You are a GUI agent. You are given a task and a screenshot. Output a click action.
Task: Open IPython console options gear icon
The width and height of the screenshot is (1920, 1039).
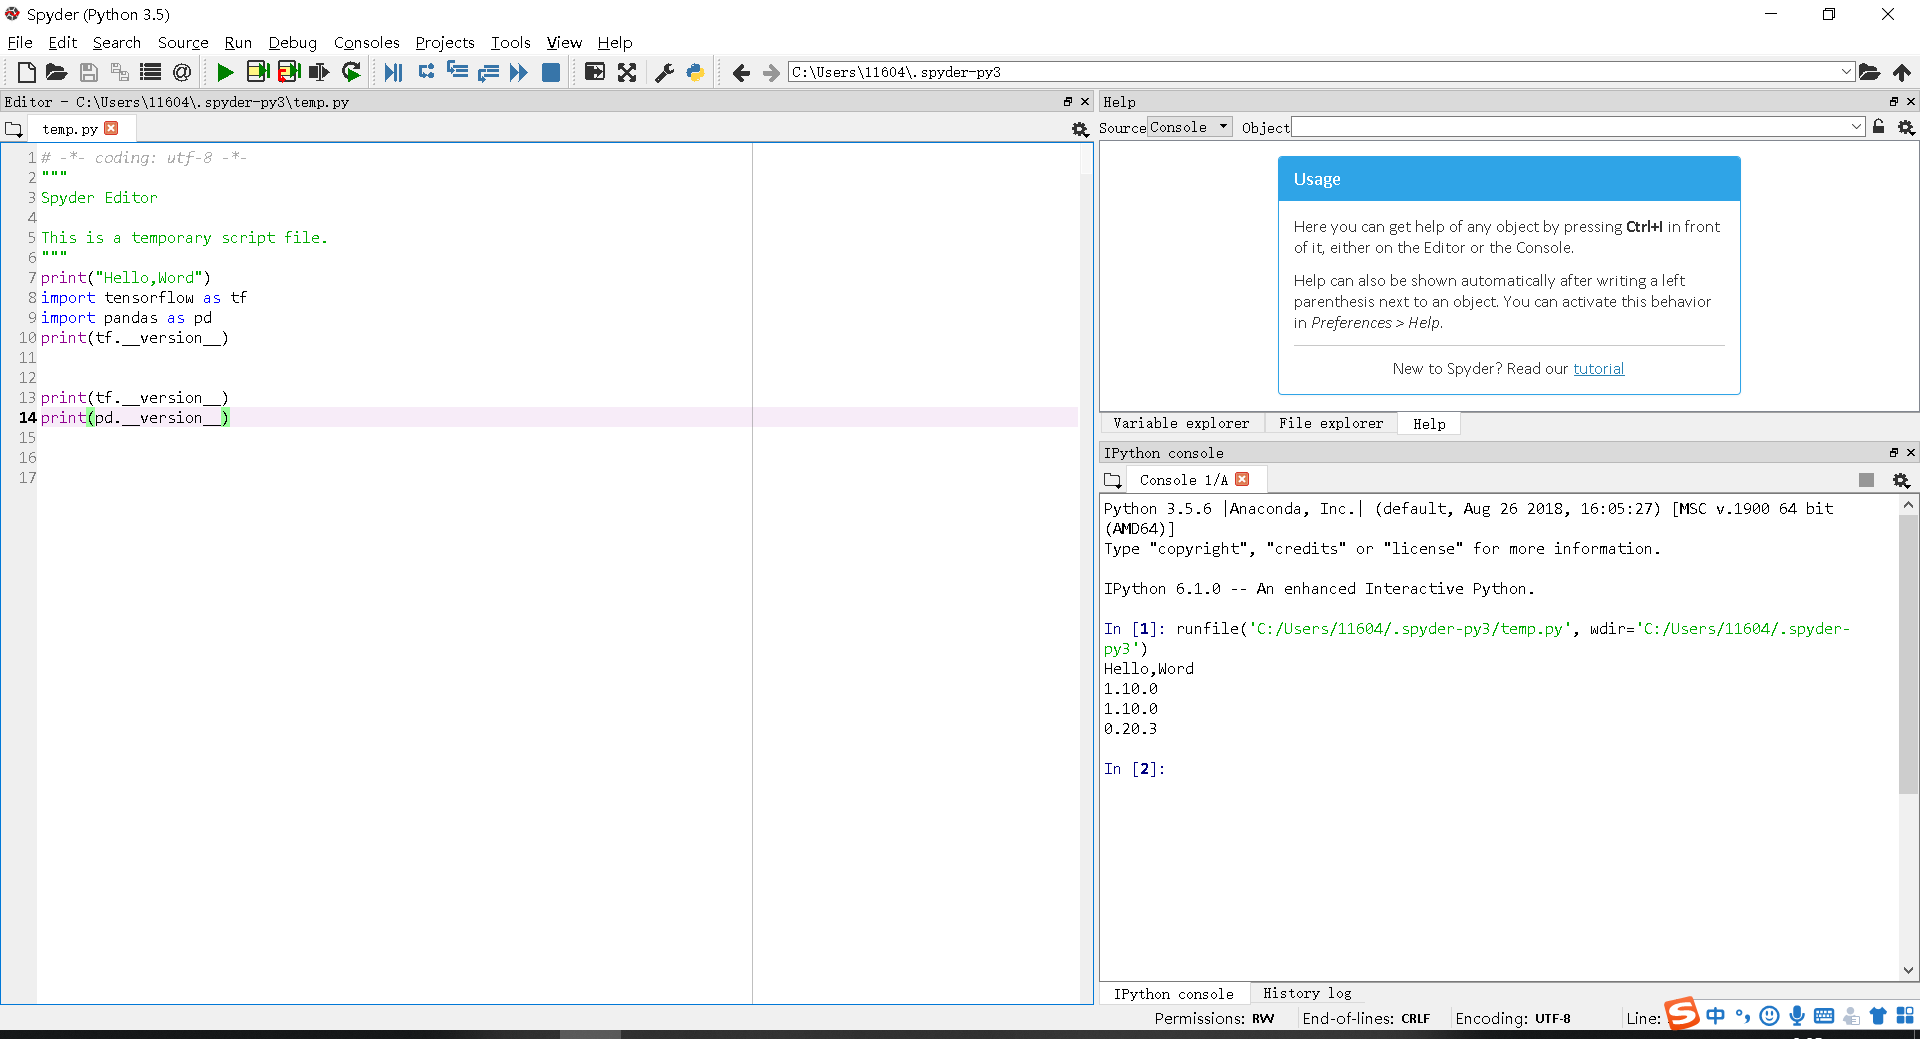[1901, 480]
